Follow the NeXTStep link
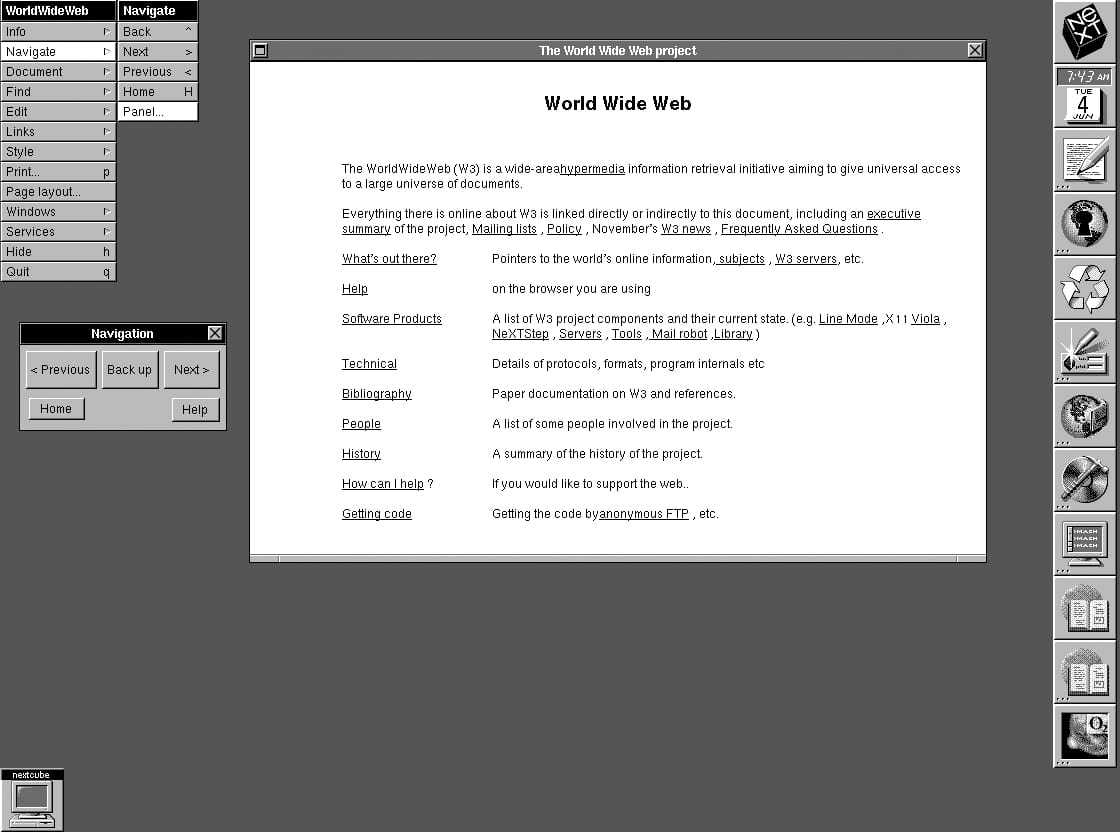 click(x=520, y=334)
